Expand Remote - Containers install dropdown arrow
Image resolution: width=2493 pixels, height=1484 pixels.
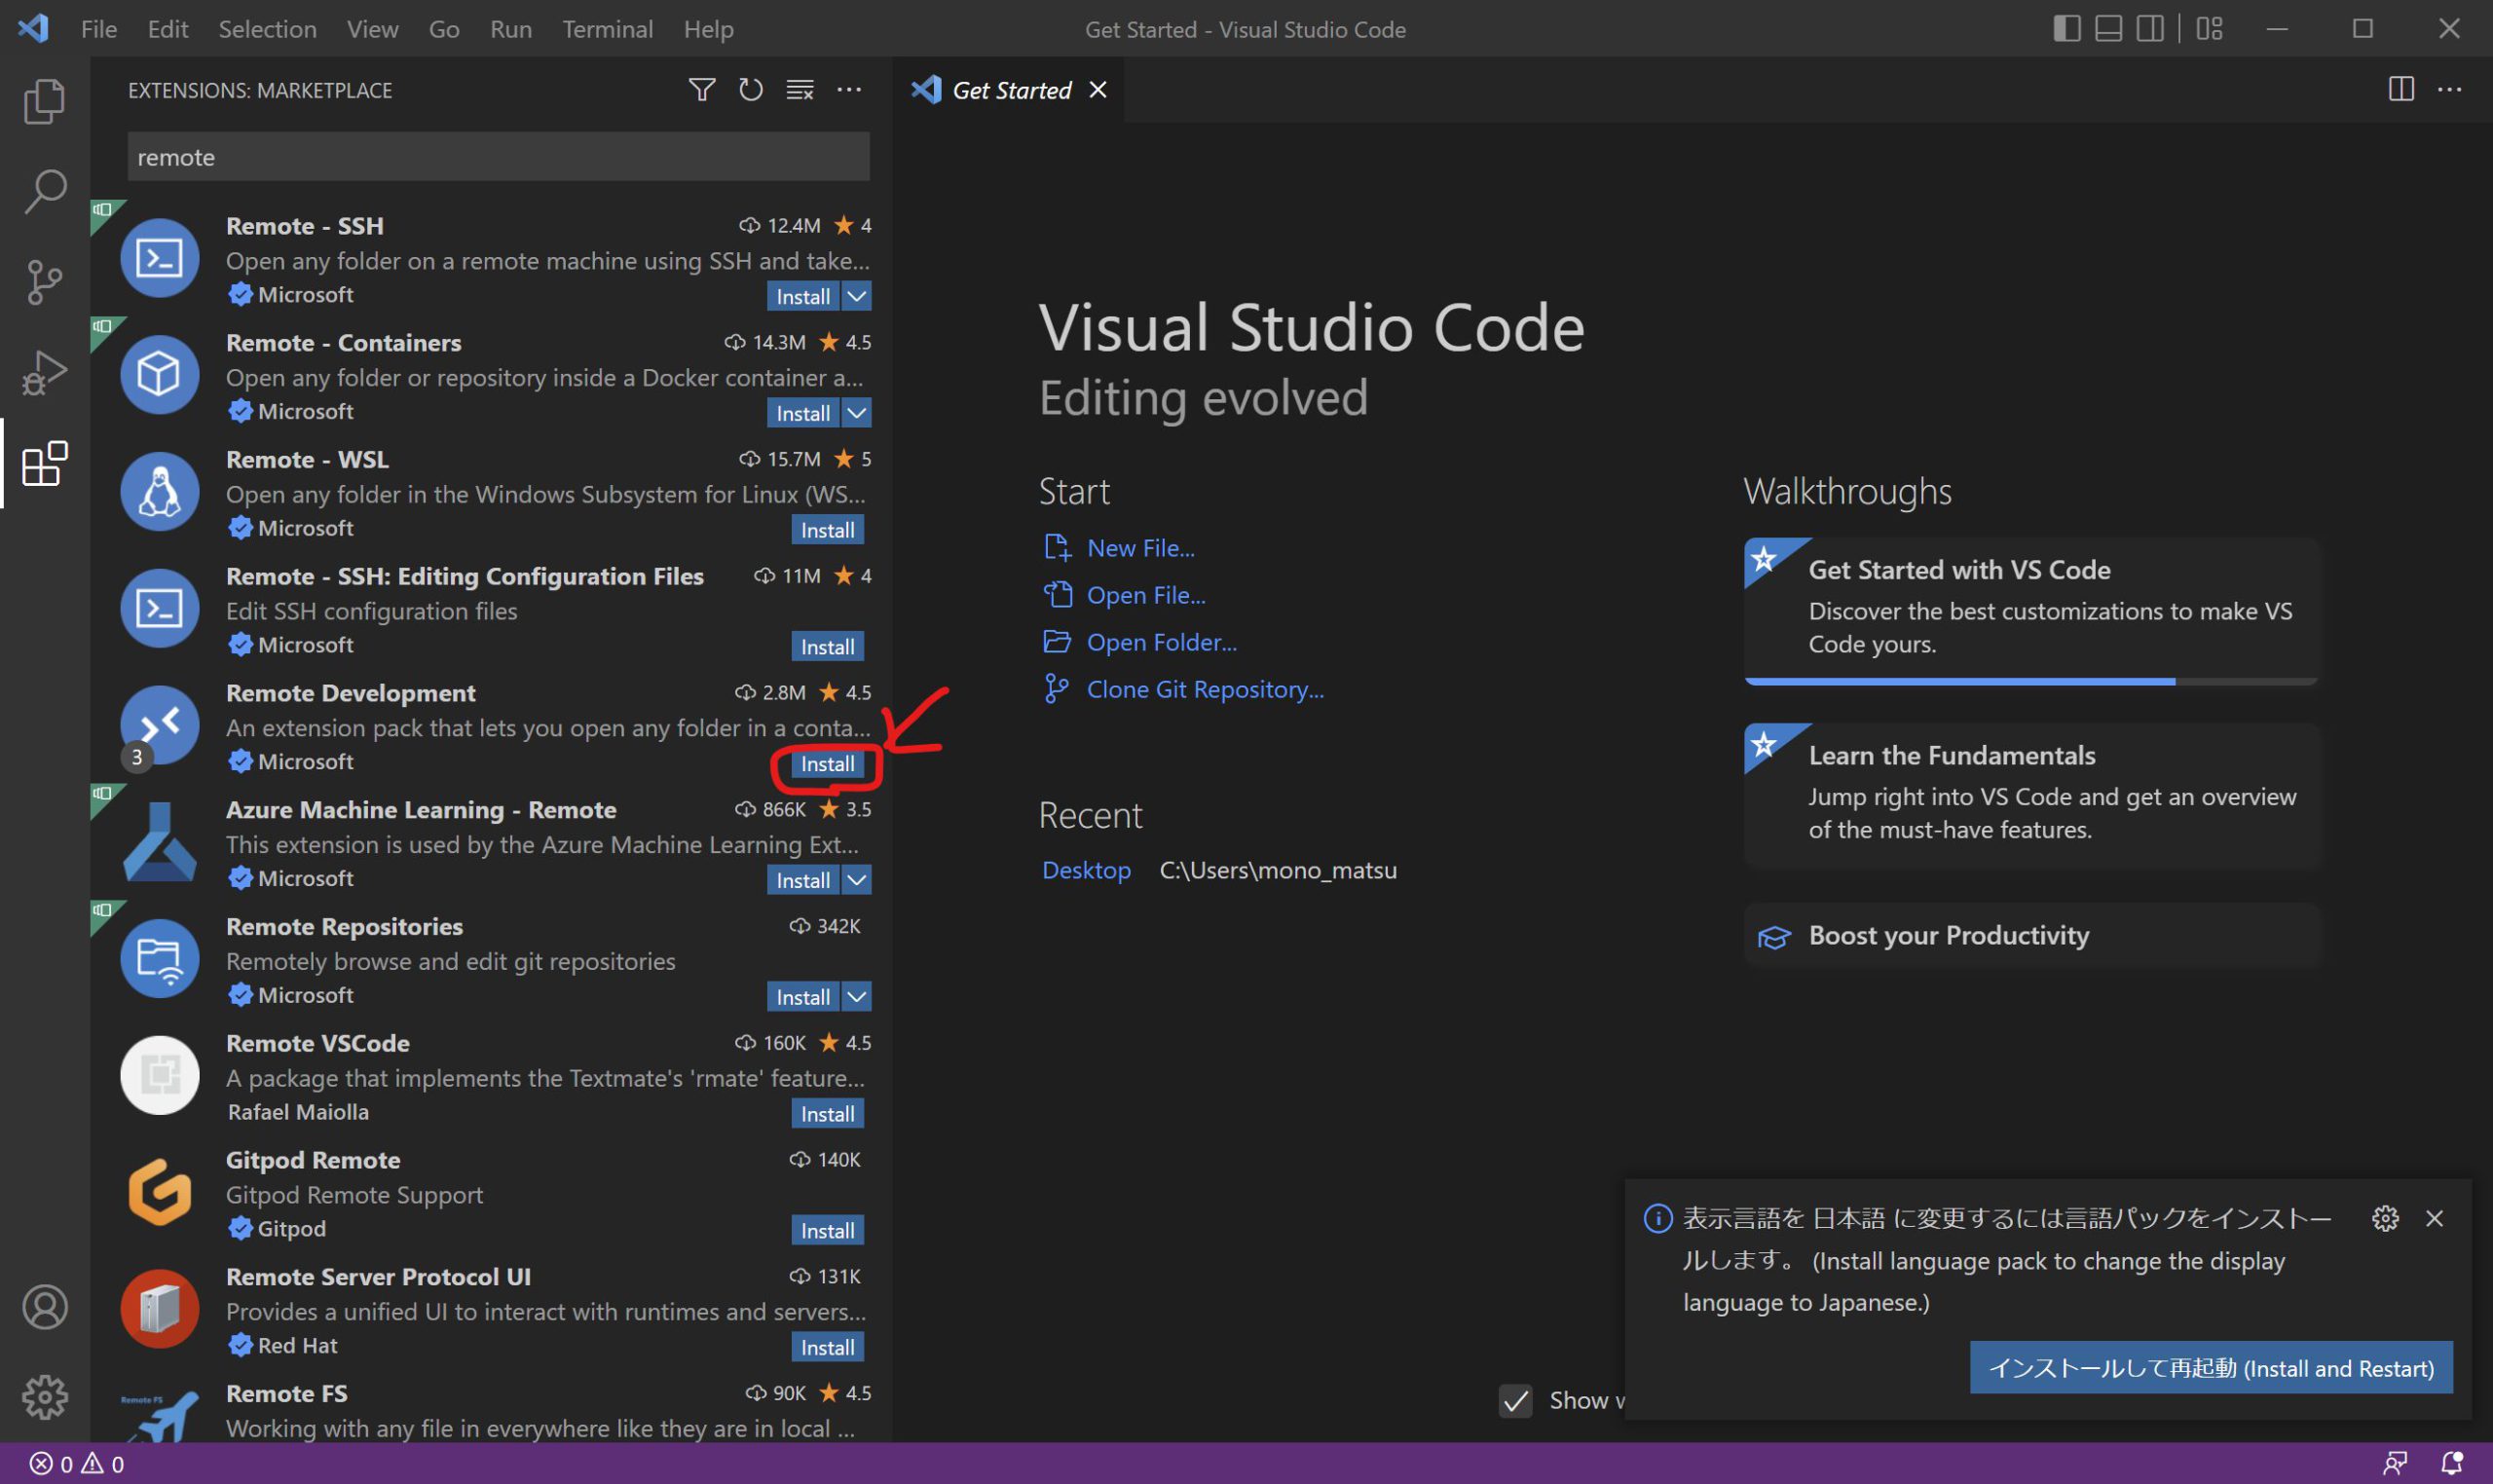click(x=857, y=413)
